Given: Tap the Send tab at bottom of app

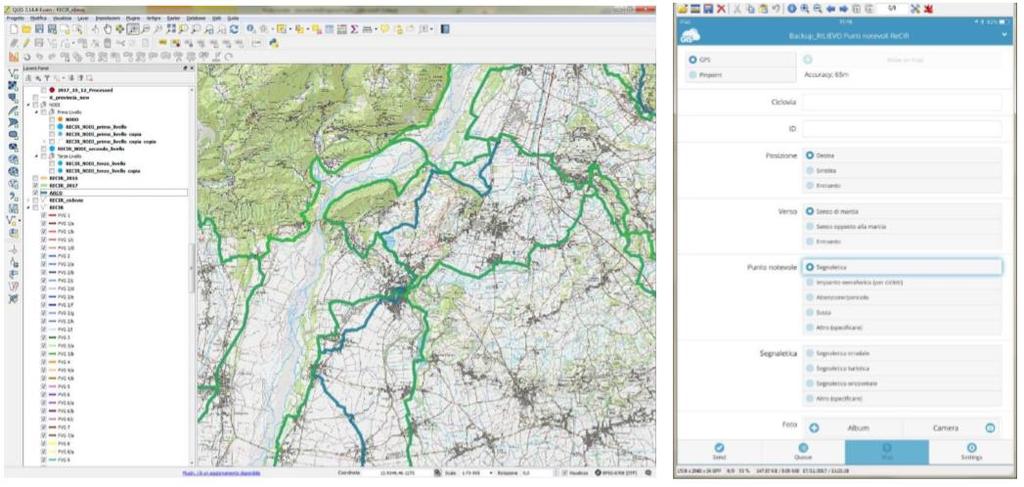Looking at the screenshot, I should [718, 452].
